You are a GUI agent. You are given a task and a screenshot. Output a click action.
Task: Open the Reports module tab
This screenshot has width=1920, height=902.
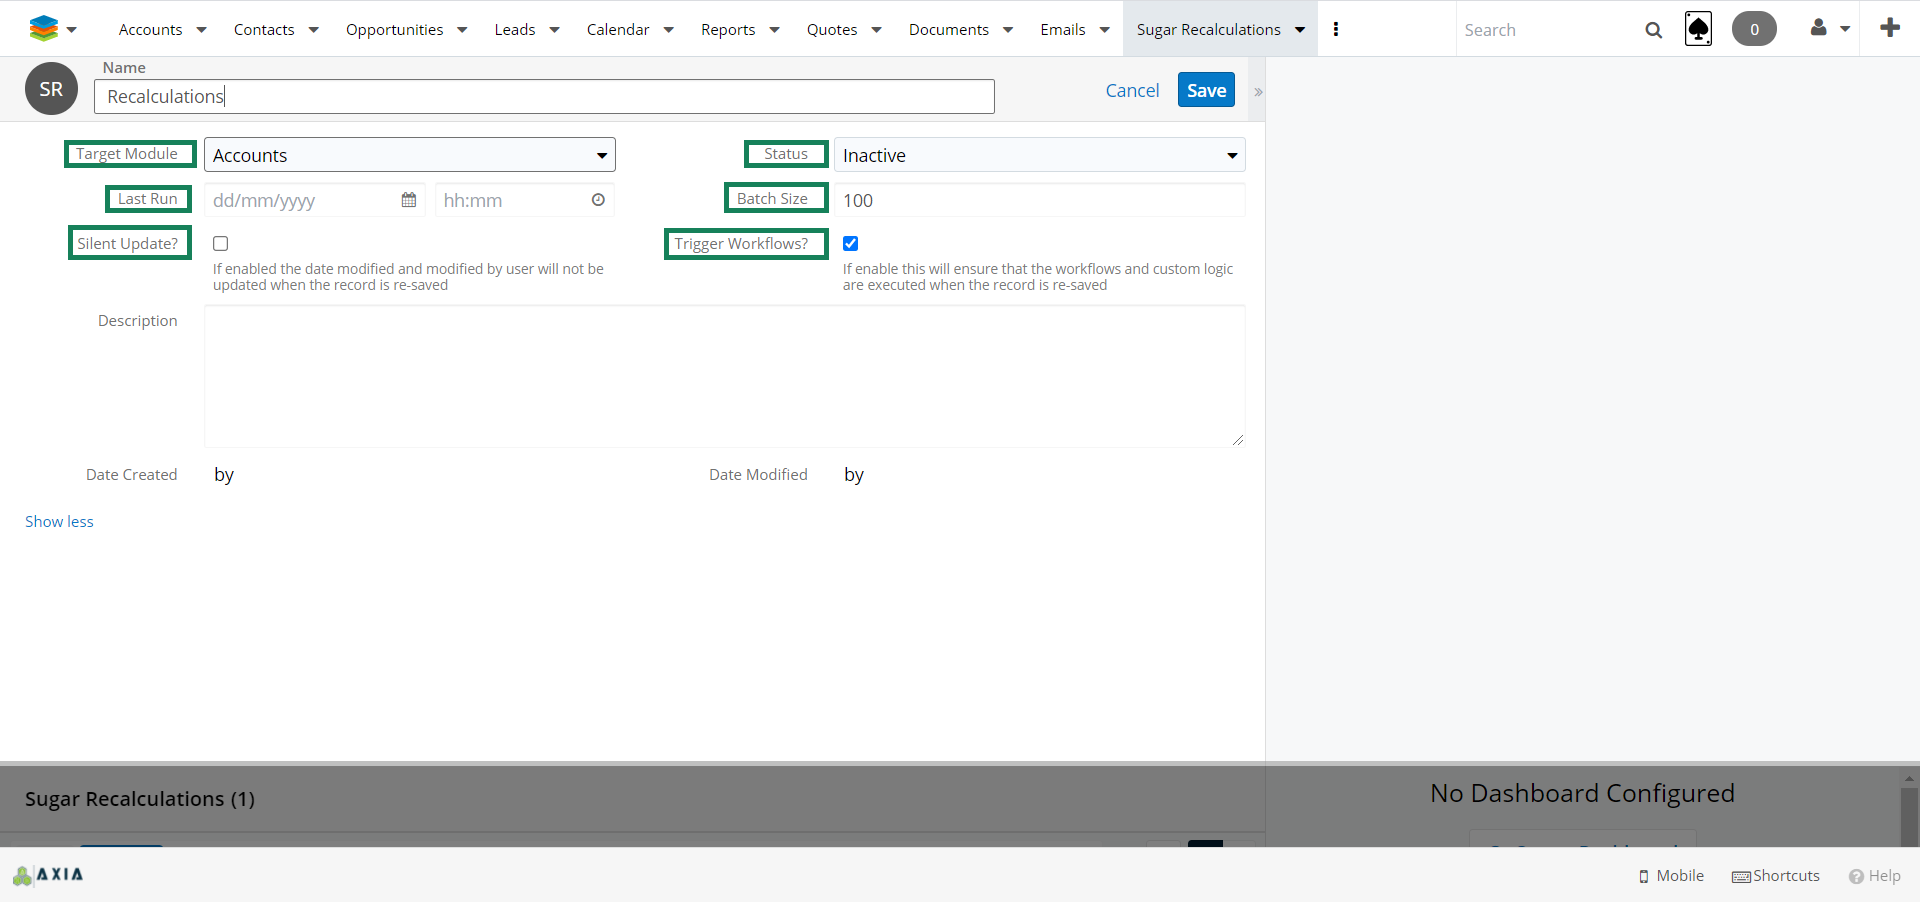pos(727,30)
